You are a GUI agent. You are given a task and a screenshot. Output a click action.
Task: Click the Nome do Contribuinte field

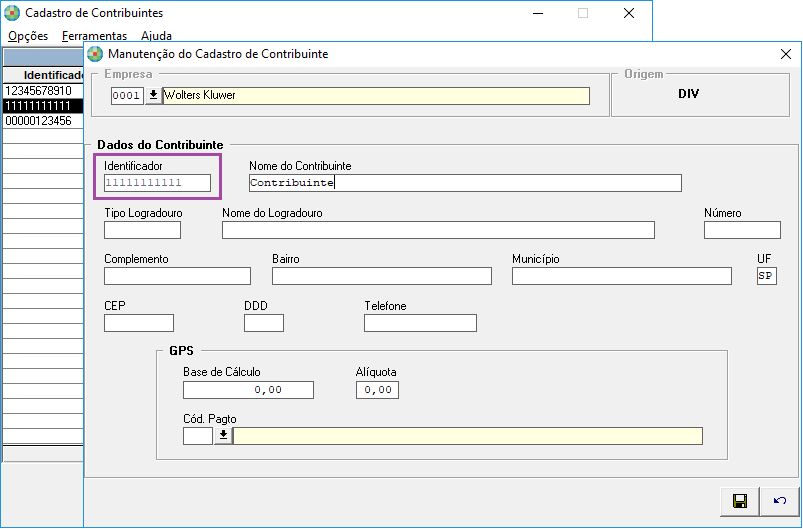[x=465, y=183]
